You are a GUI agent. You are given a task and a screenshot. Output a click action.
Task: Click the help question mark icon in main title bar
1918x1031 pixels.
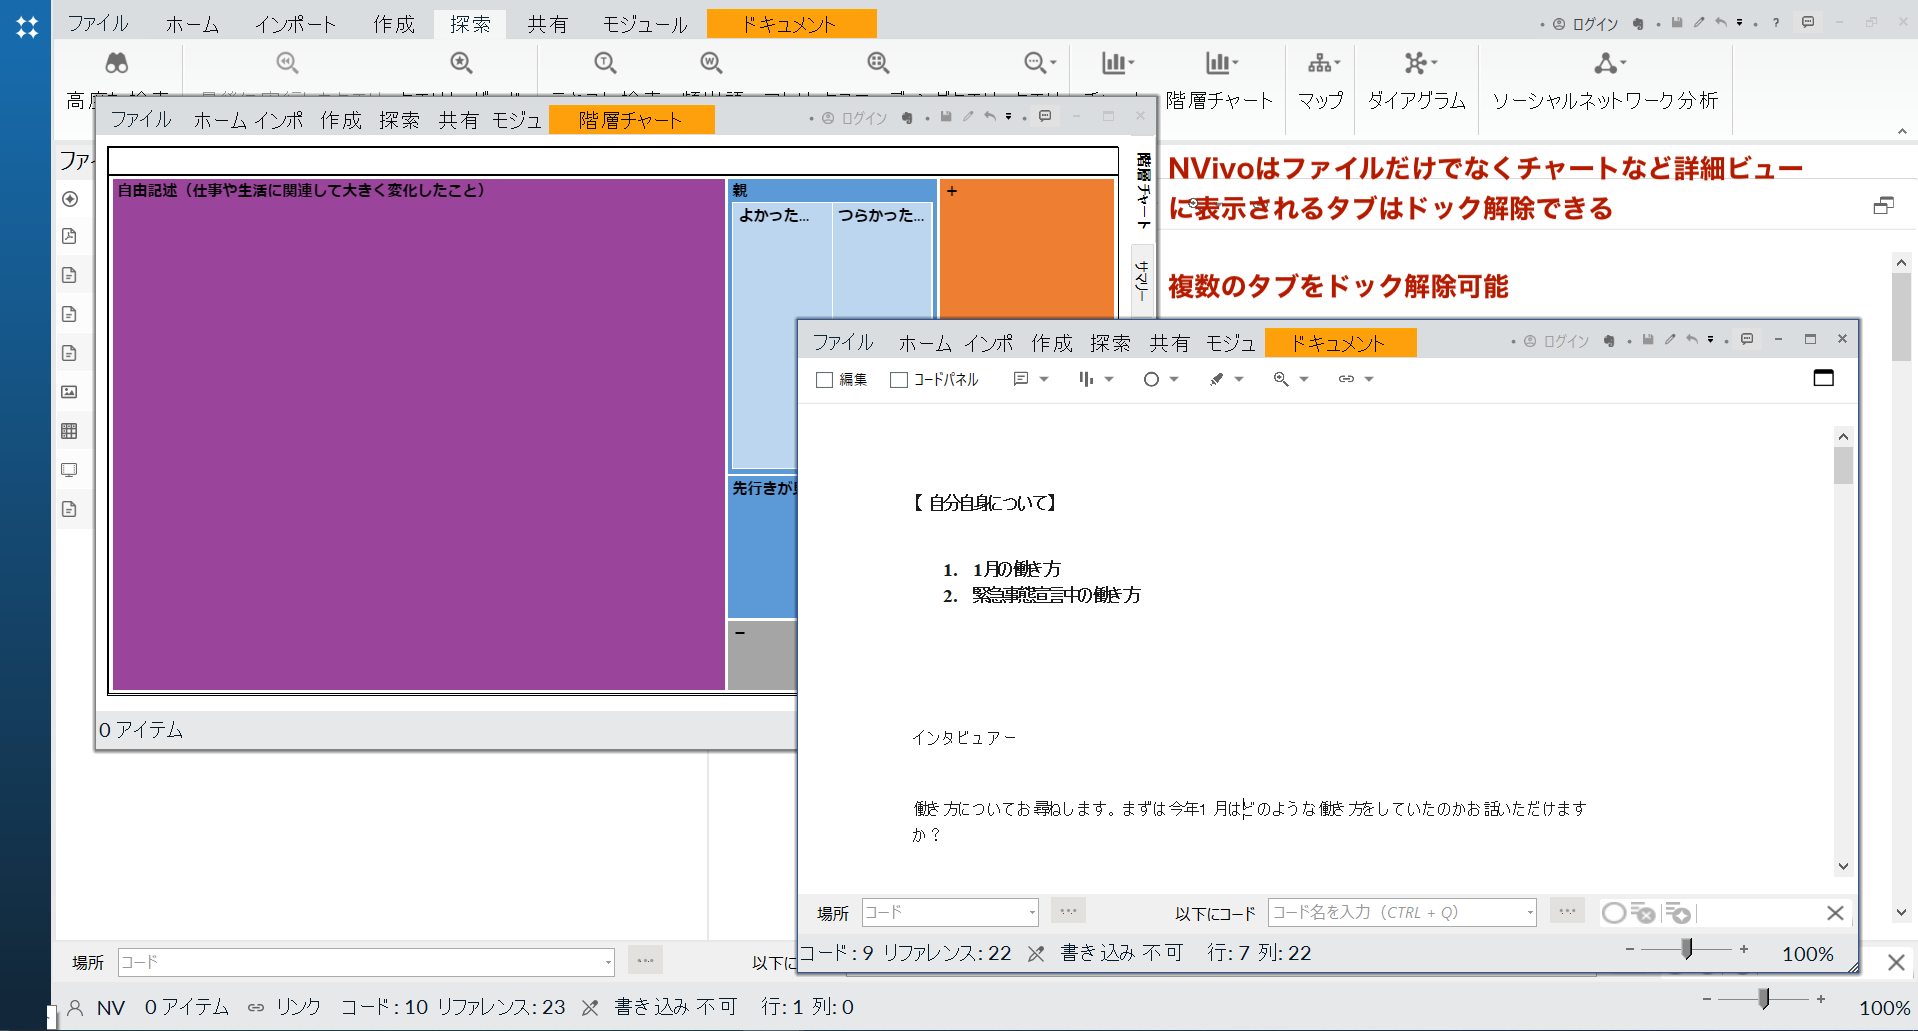click(x=1776, y=23)
